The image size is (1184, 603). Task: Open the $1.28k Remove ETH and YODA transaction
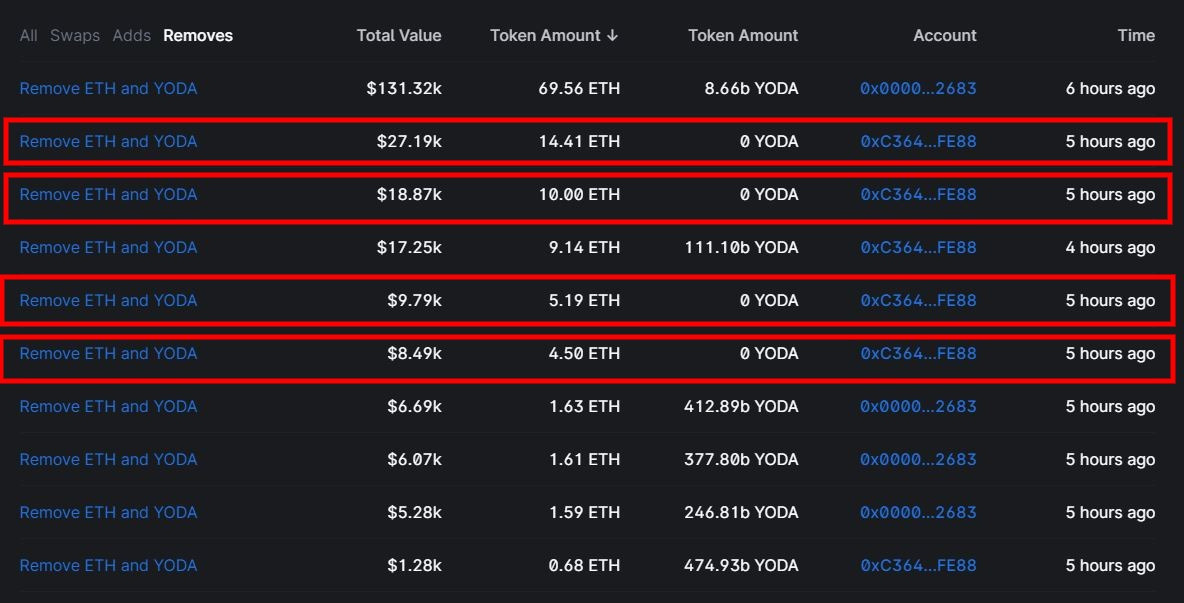pos(108,566)
